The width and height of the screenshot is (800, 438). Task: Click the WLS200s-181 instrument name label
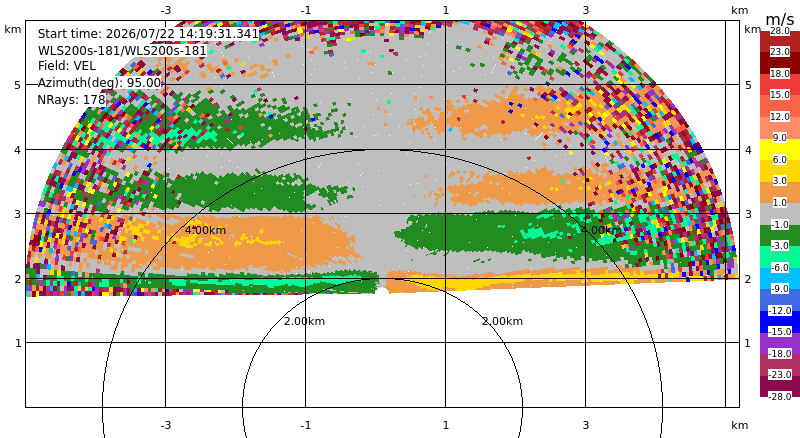122,51
